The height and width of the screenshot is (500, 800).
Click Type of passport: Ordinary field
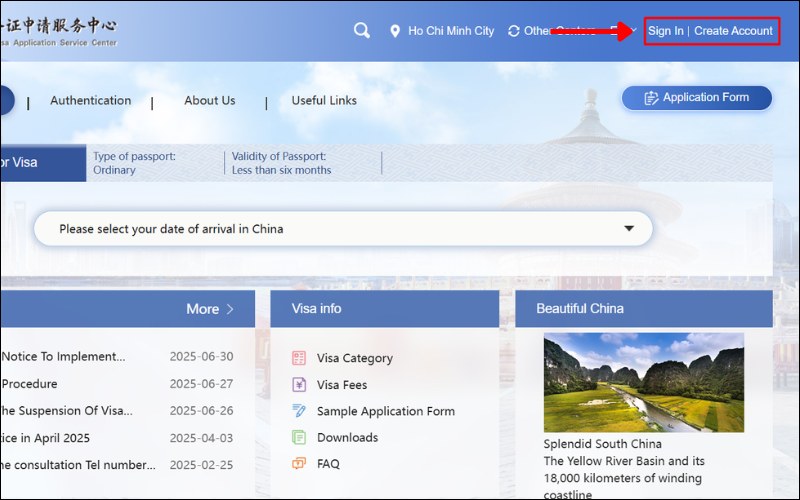pos(134,163)
